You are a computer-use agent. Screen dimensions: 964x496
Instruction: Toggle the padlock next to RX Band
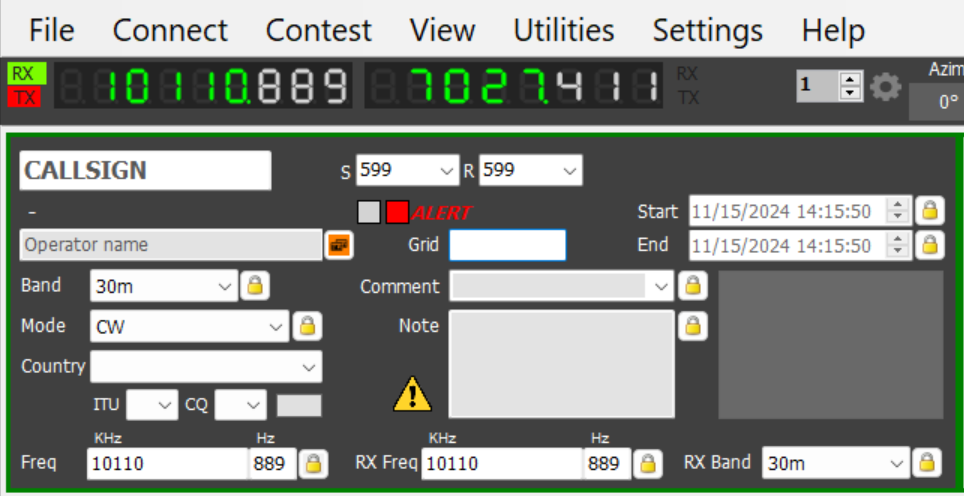[926, 463]
